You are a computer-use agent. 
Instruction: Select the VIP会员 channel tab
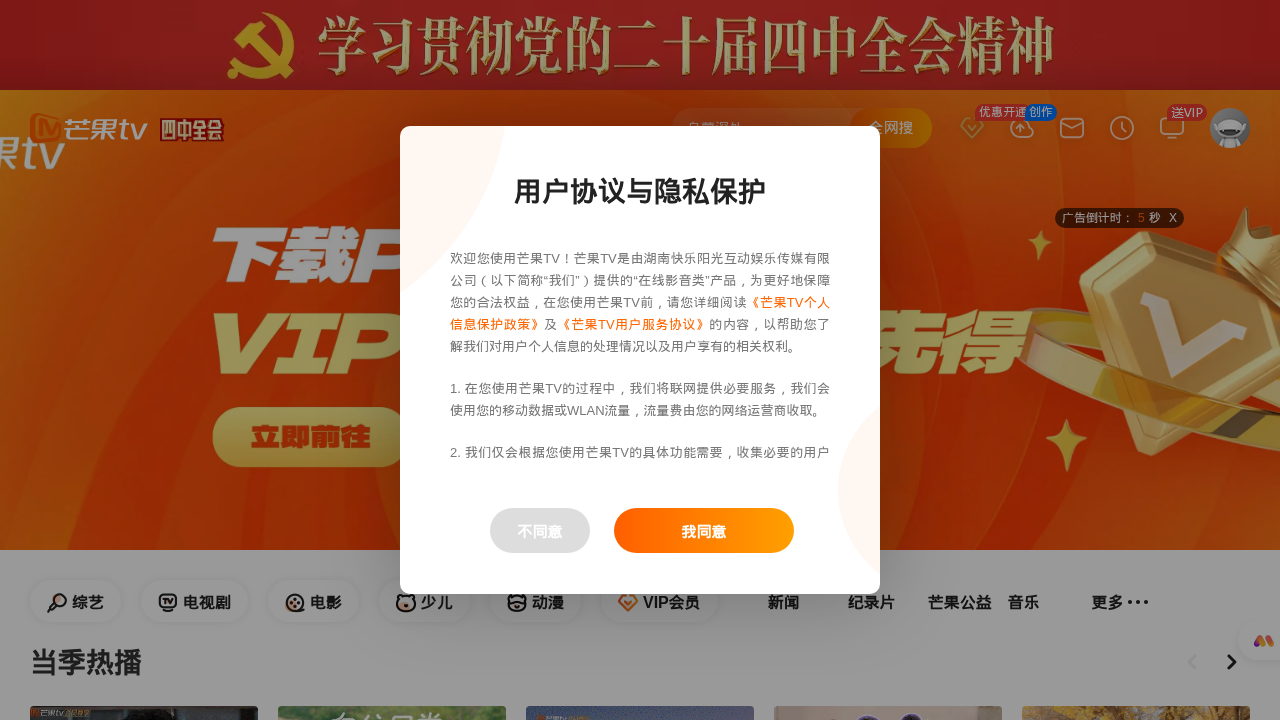tap(659, 602)
